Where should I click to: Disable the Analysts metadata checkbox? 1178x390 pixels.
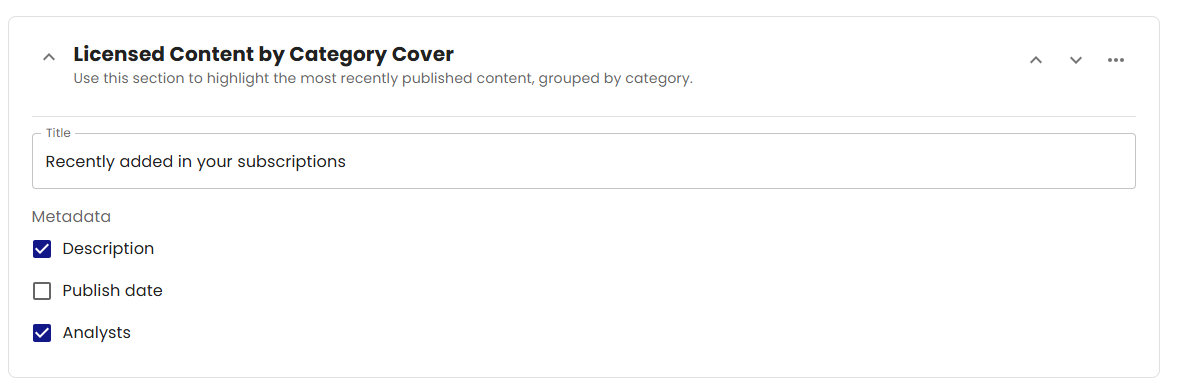[42, 333]
